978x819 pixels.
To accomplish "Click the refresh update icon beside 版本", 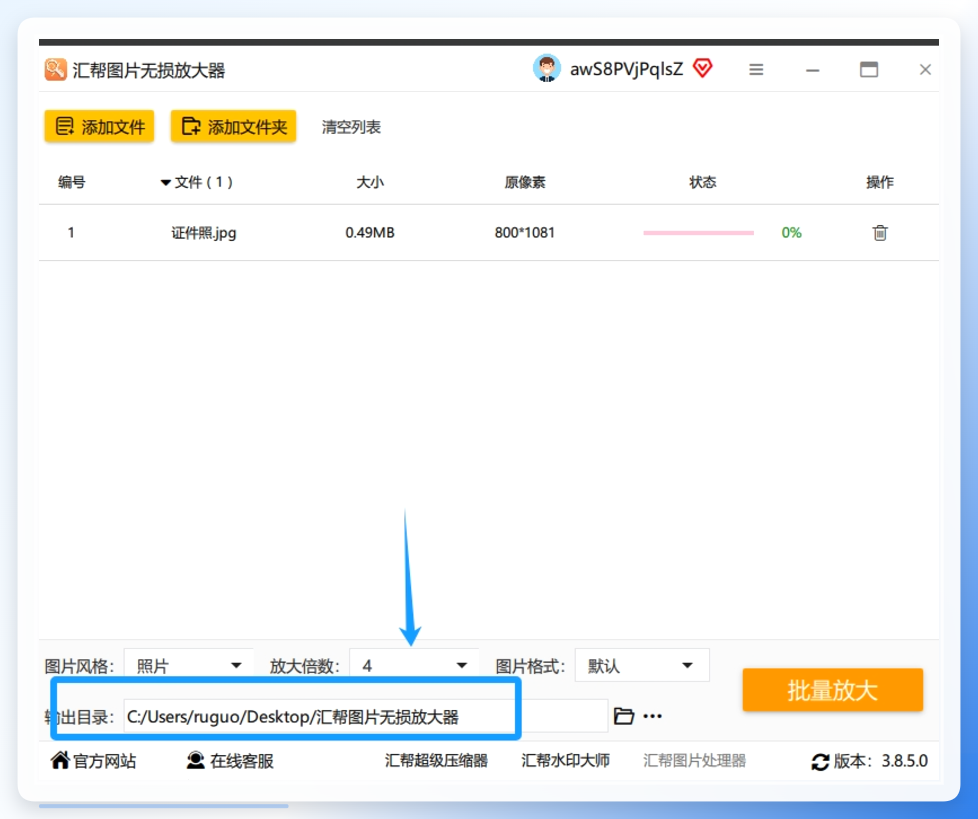I will coord(820,762).
